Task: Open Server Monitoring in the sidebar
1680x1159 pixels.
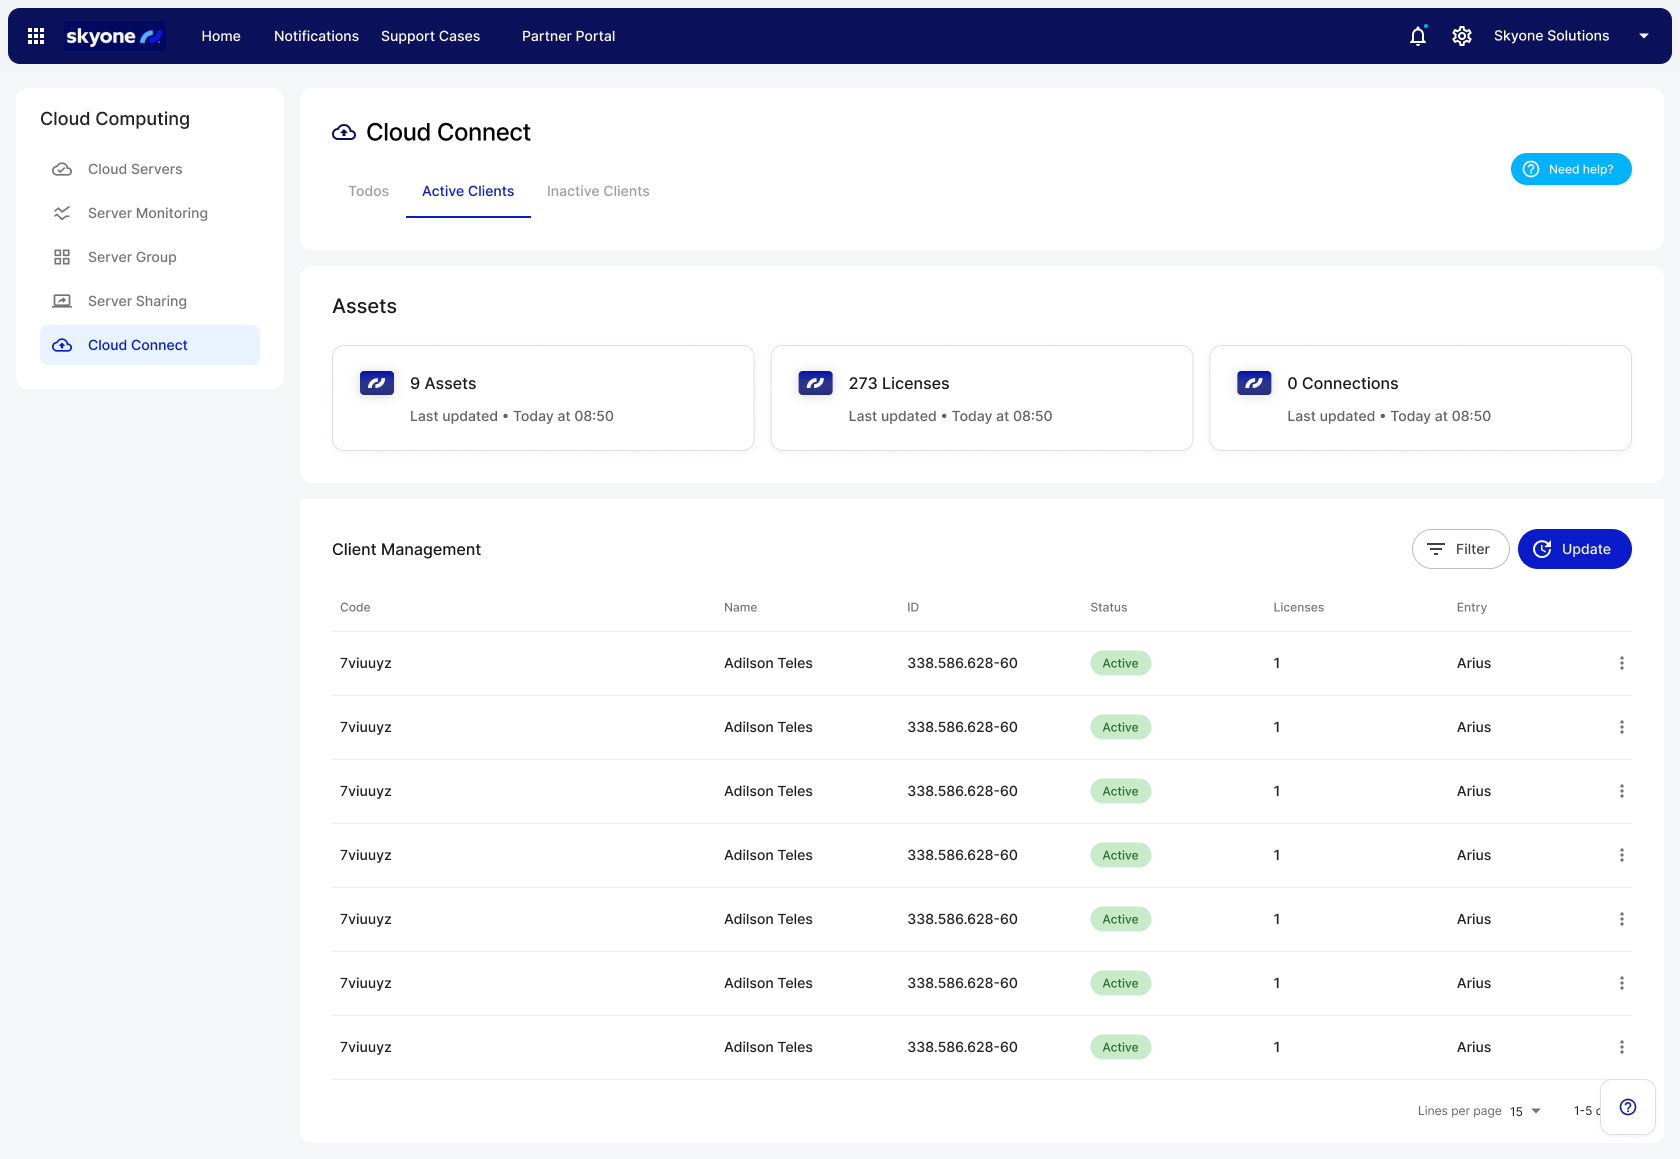Action: pyautogui.click(x=148, y=213)
